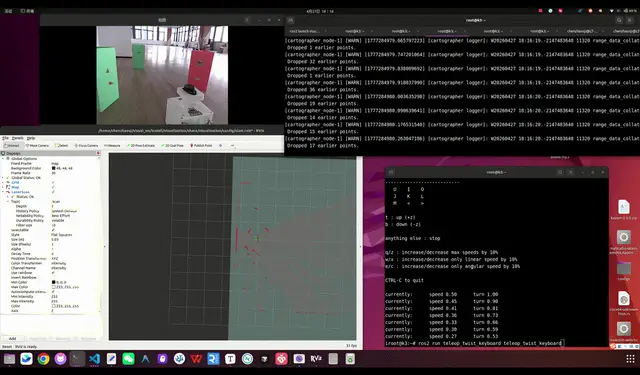Expand the Grid display node

(x=3, y=182)
